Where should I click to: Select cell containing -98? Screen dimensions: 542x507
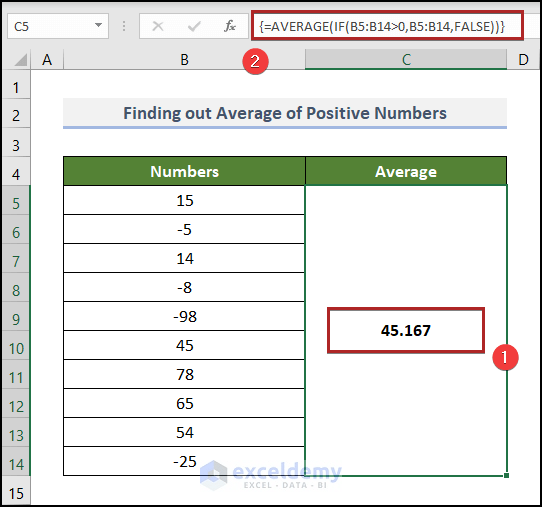pos(184,317)
